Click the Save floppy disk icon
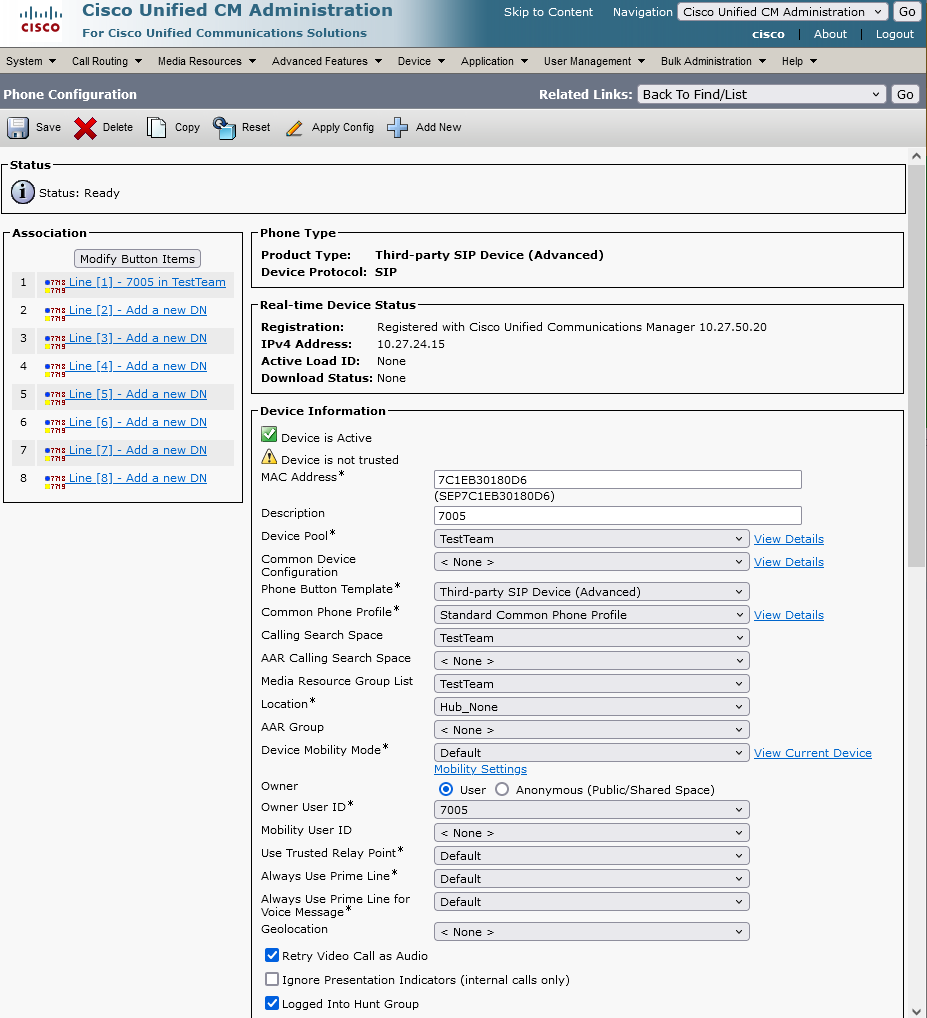 click(x=18, y=128)
